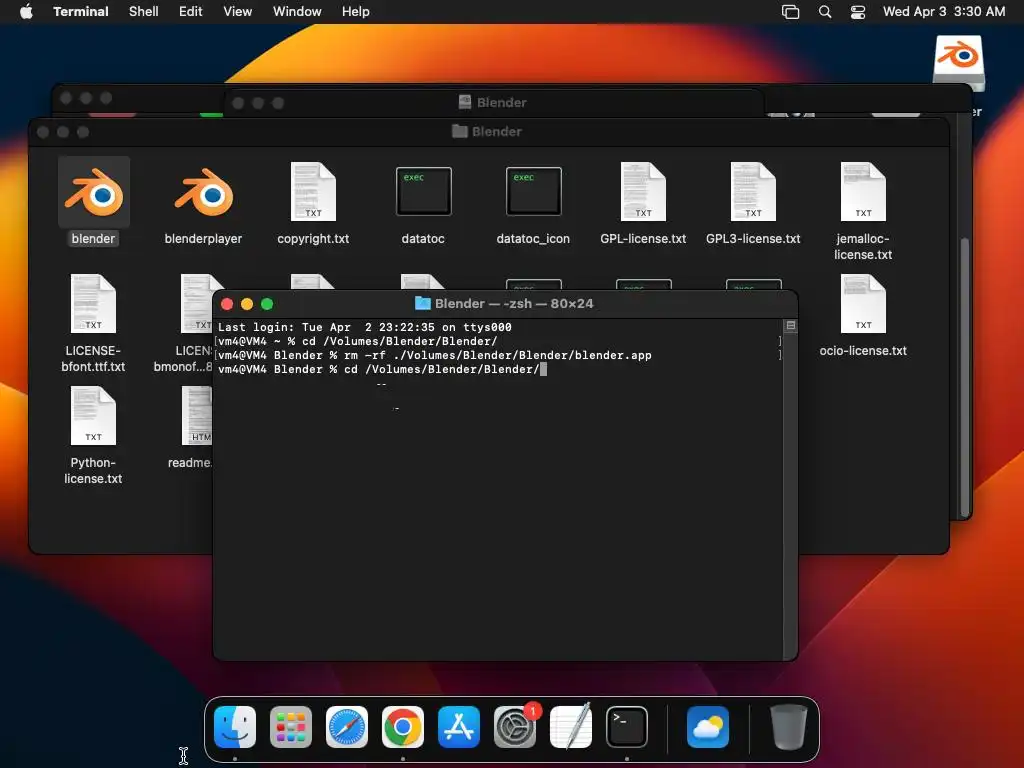Select the GPL3-license.txt file
The width and height of the screenshot is (1024, 768).
point(753,191)
